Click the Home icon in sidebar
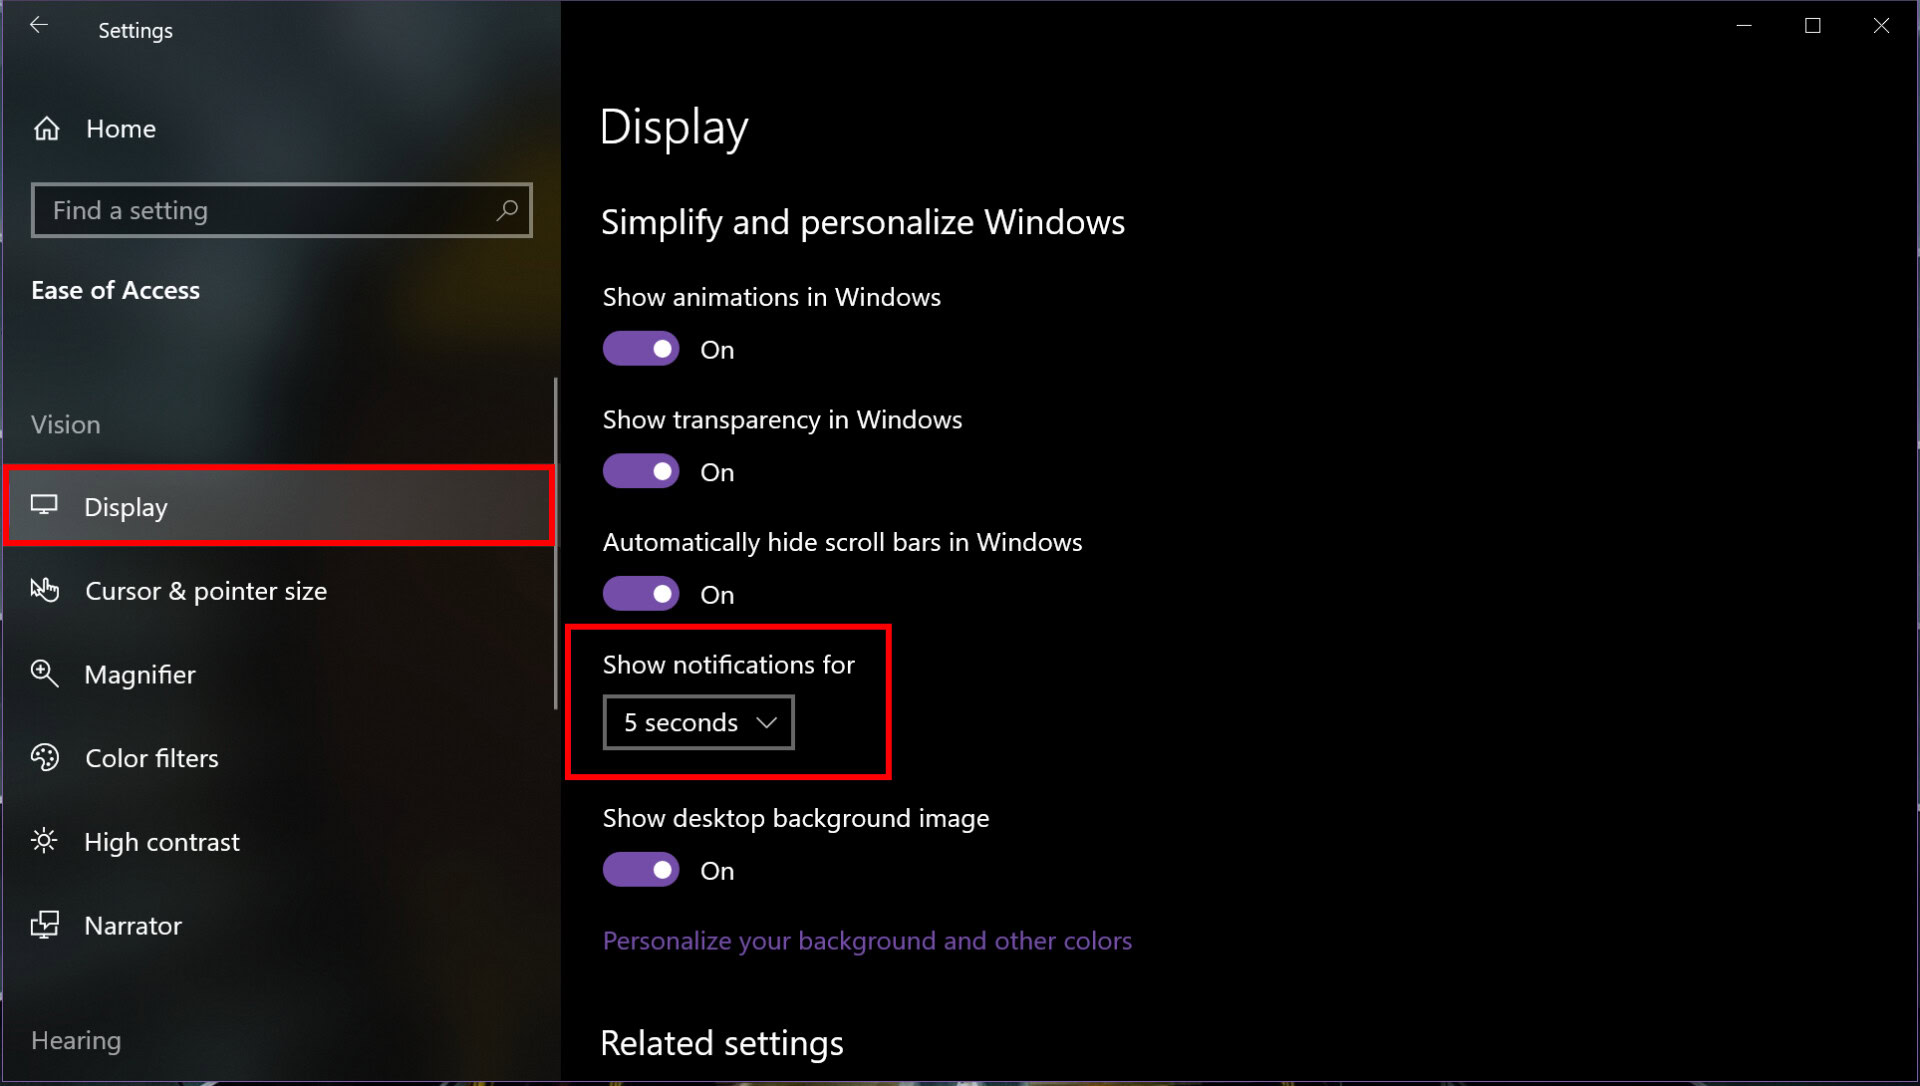Screen dimensions: 1920x1086 pyautogui.click(x=46, y=128)
